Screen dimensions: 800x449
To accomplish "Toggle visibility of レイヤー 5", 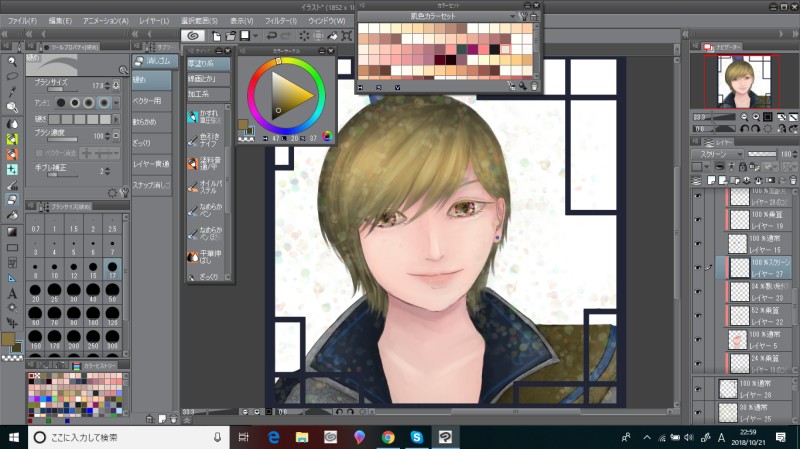I will 698,339.
